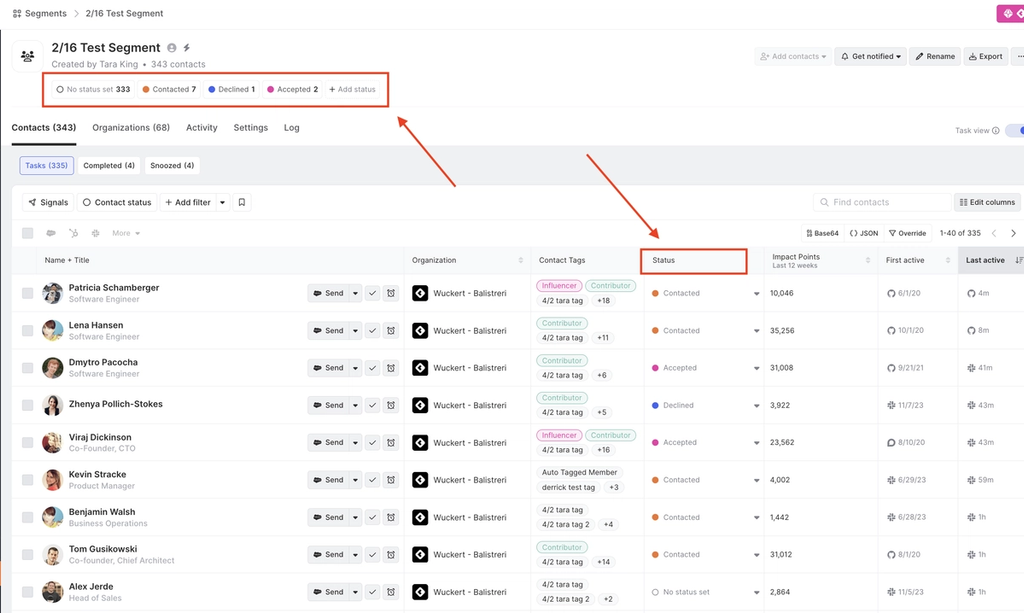
Task: Click the Export button
Action: click(x=985, y=56)
